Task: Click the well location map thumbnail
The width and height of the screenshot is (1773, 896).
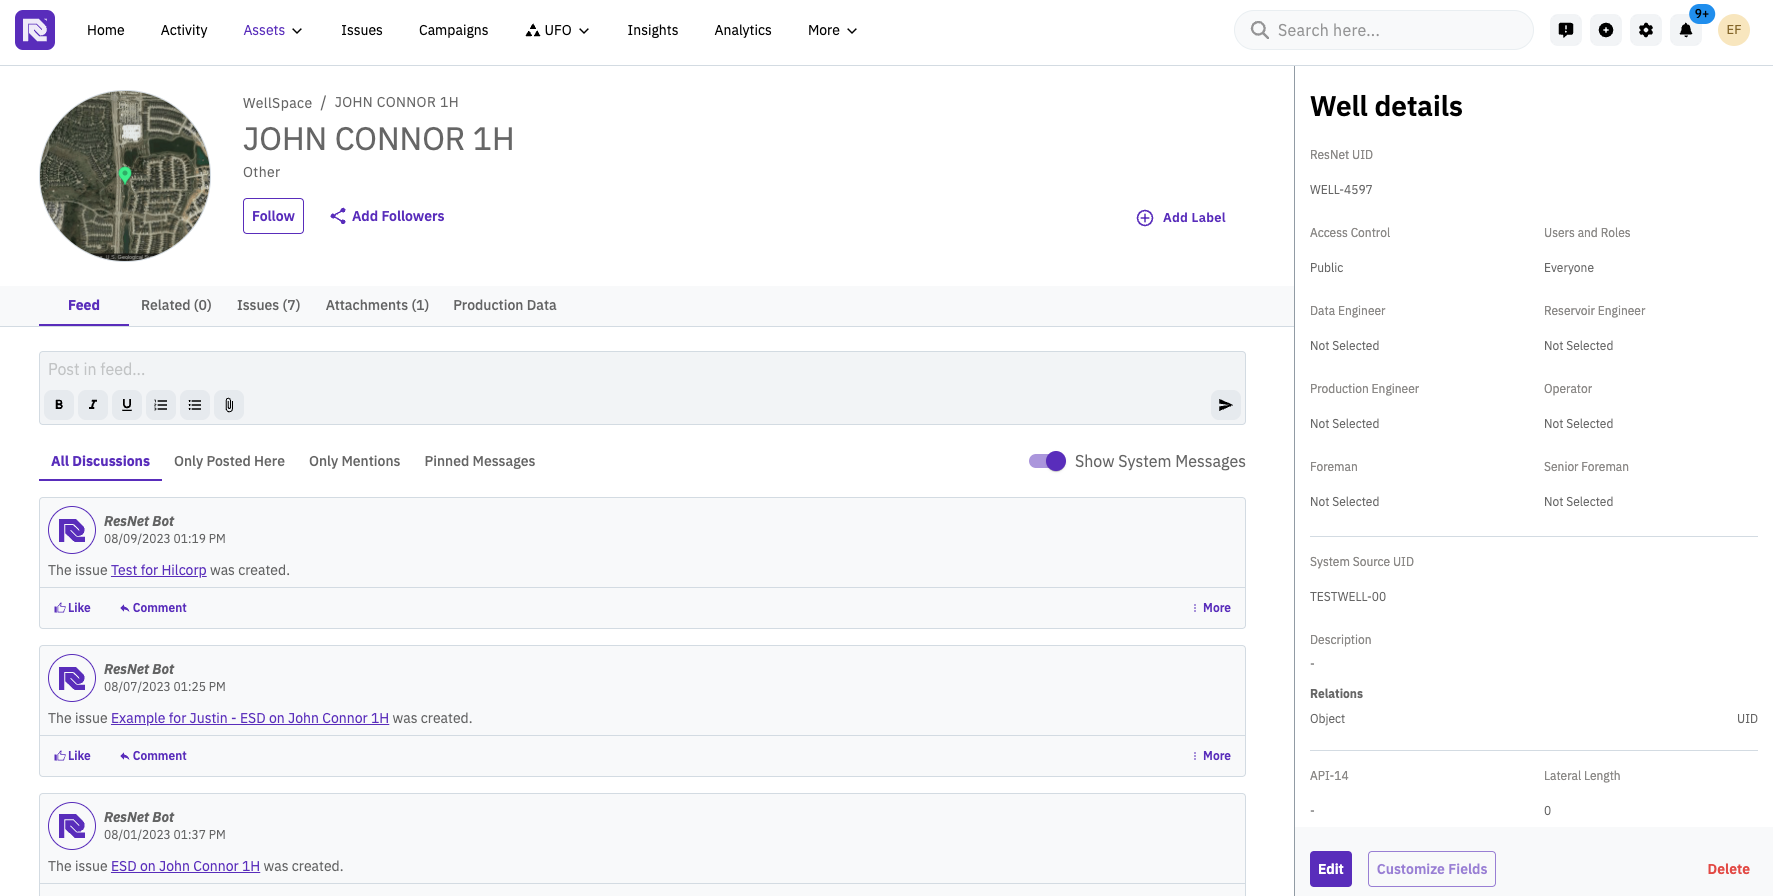Action: coord(125,176)
